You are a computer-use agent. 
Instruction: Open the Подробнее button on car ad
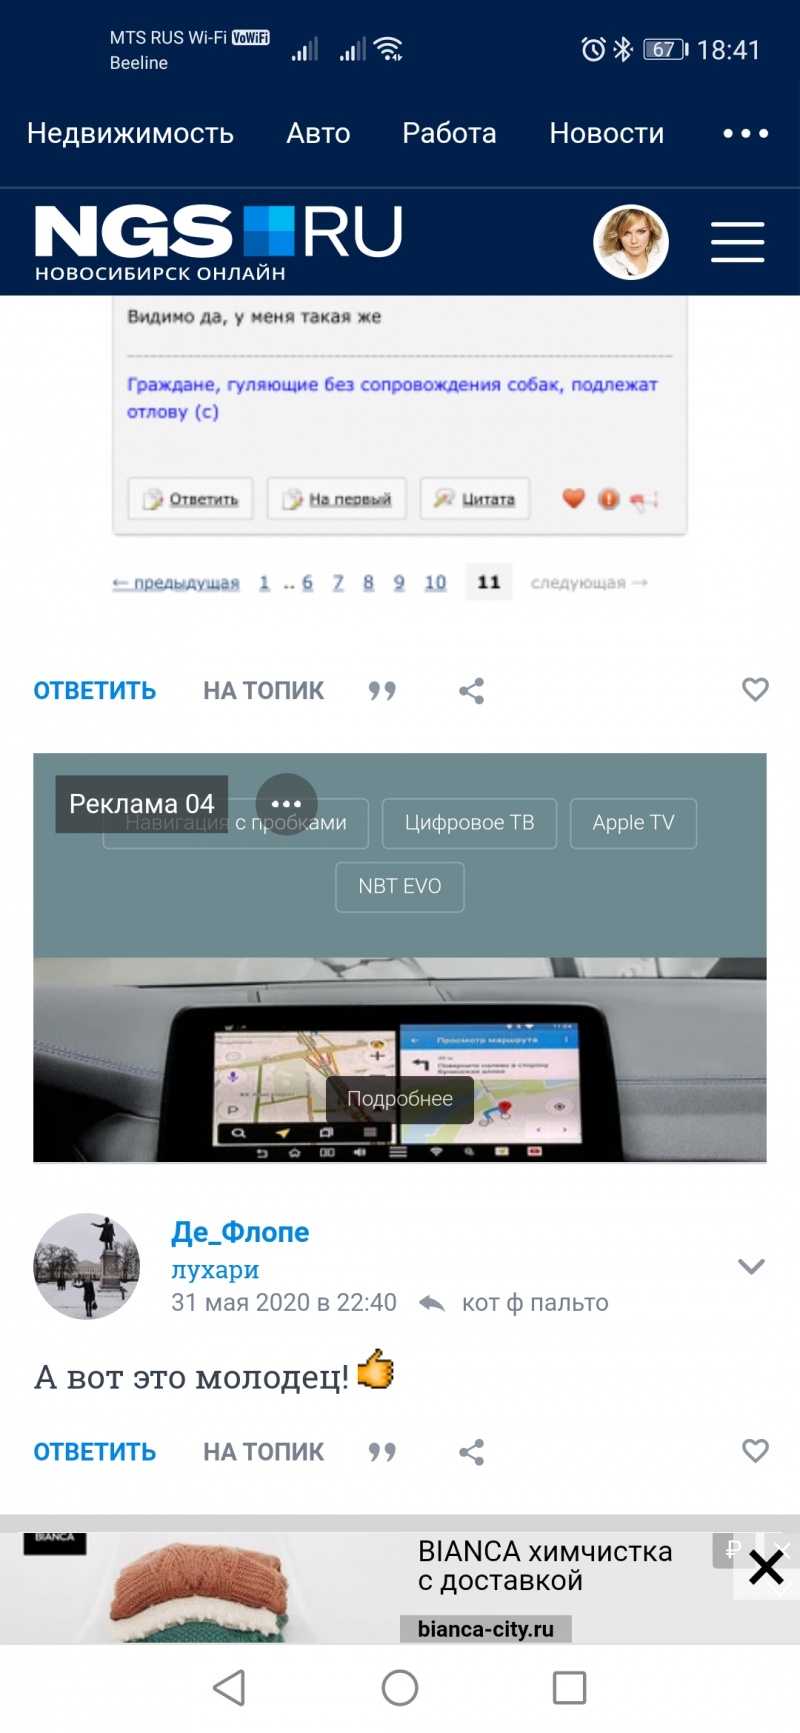(x=400, y=1099)
